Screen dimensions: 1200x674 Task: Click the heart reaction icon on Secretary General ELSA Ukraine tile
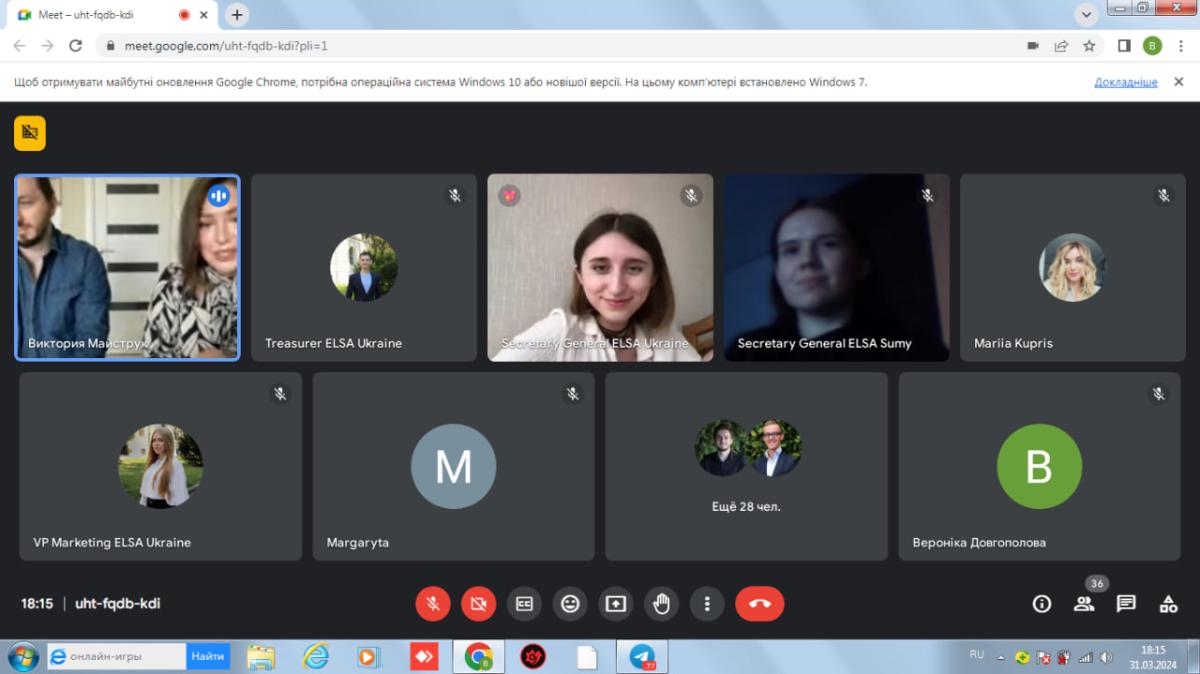[x=509, y=196]
